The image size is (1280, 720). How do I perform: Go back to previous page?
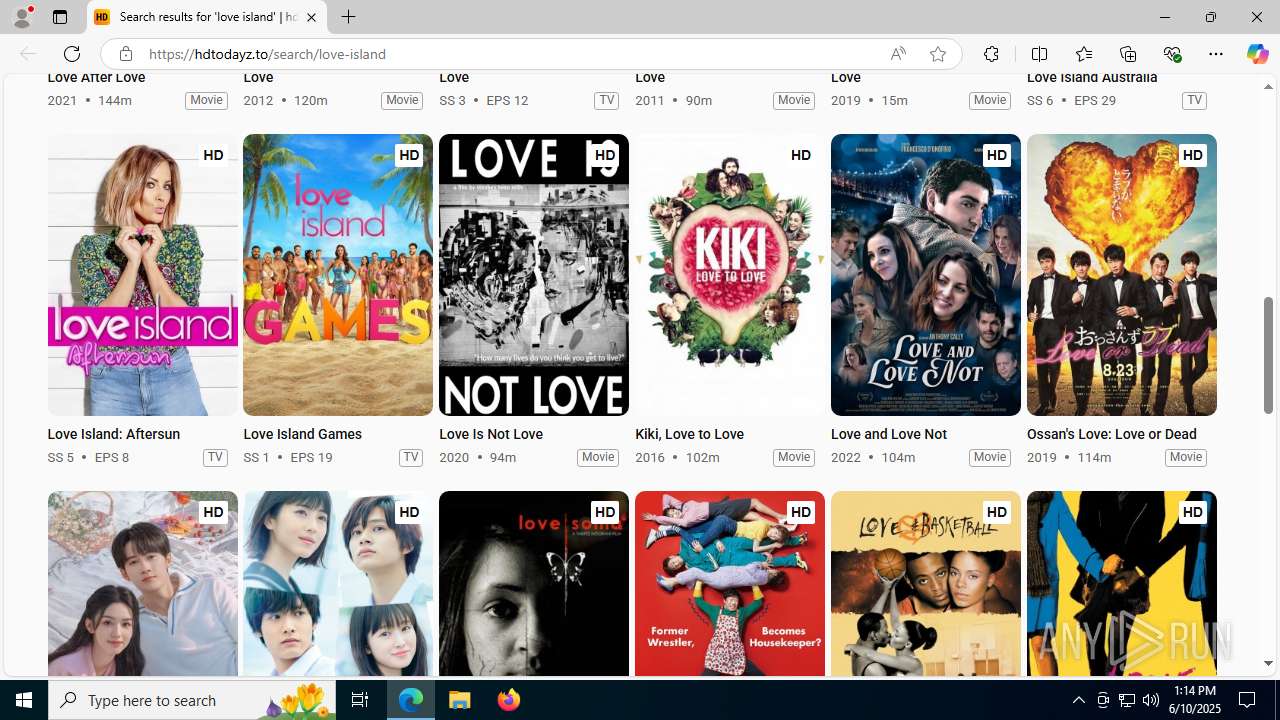click(x=28, y=54)
